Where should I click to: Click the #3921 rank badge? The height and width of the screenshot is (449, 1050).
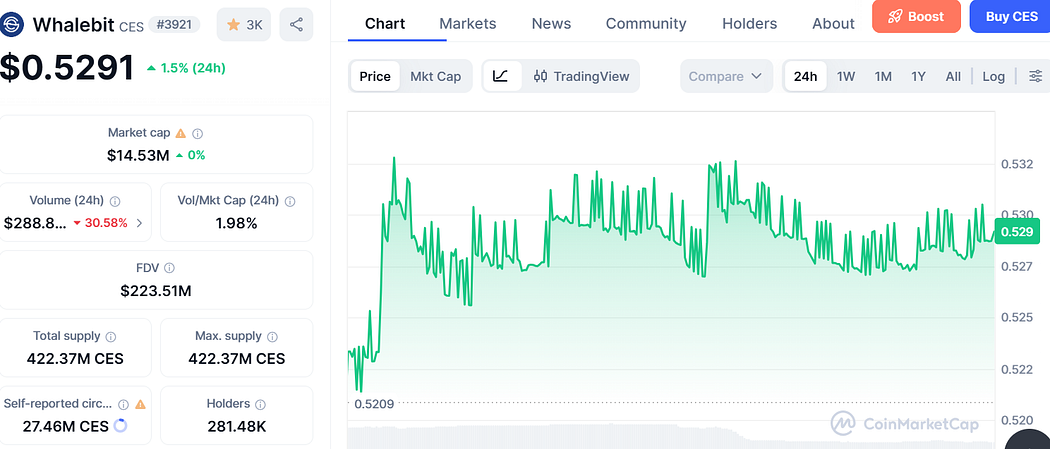pos(174,25)
